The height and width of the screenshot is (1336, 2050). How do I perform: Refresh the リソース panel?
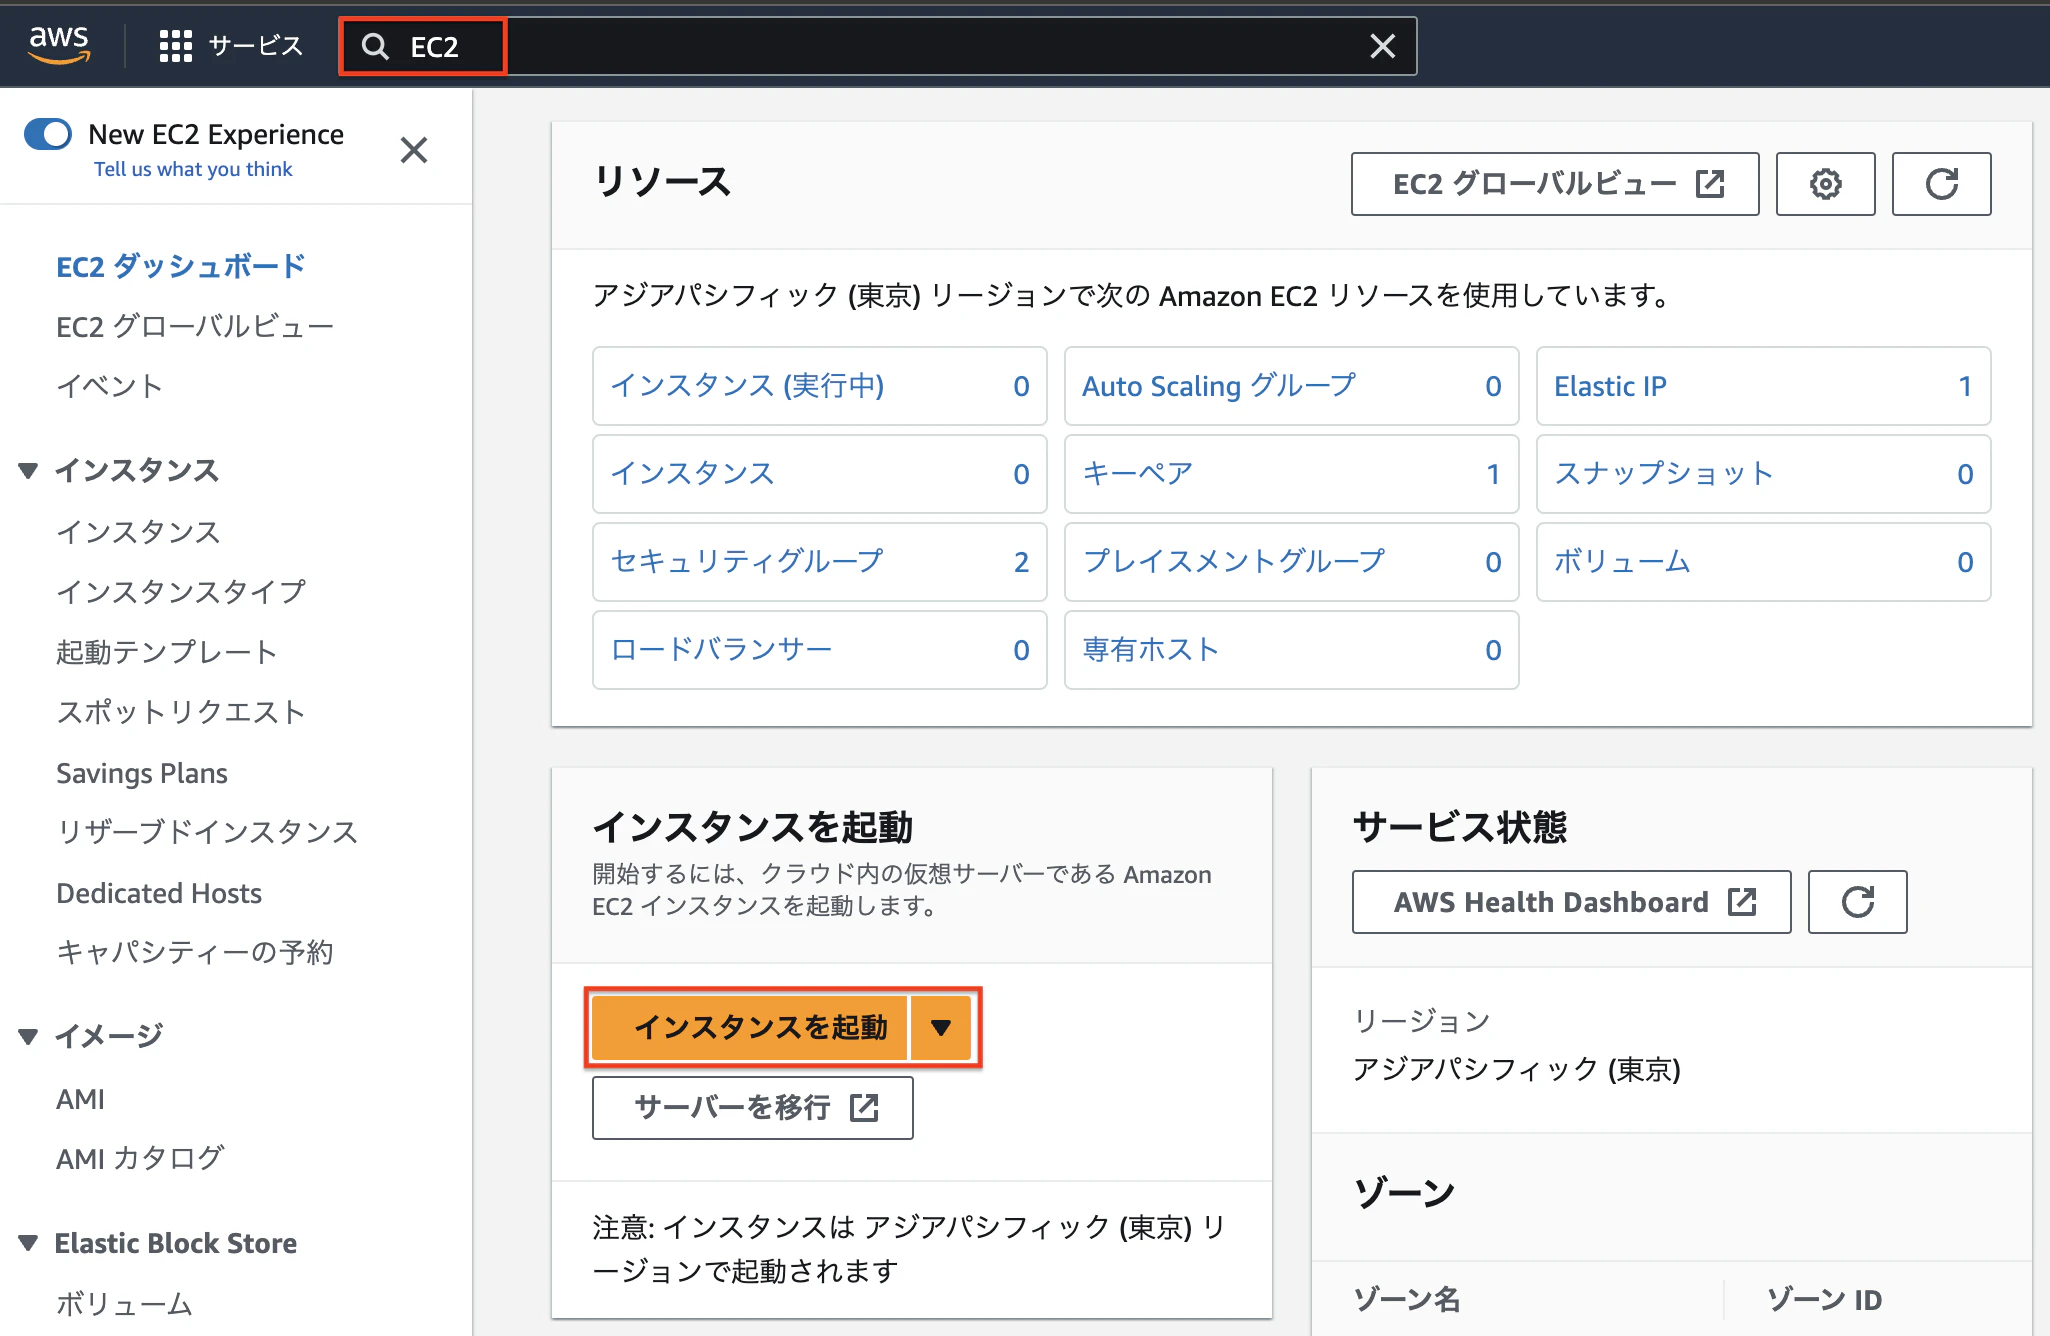click(x=1941, y=184)
